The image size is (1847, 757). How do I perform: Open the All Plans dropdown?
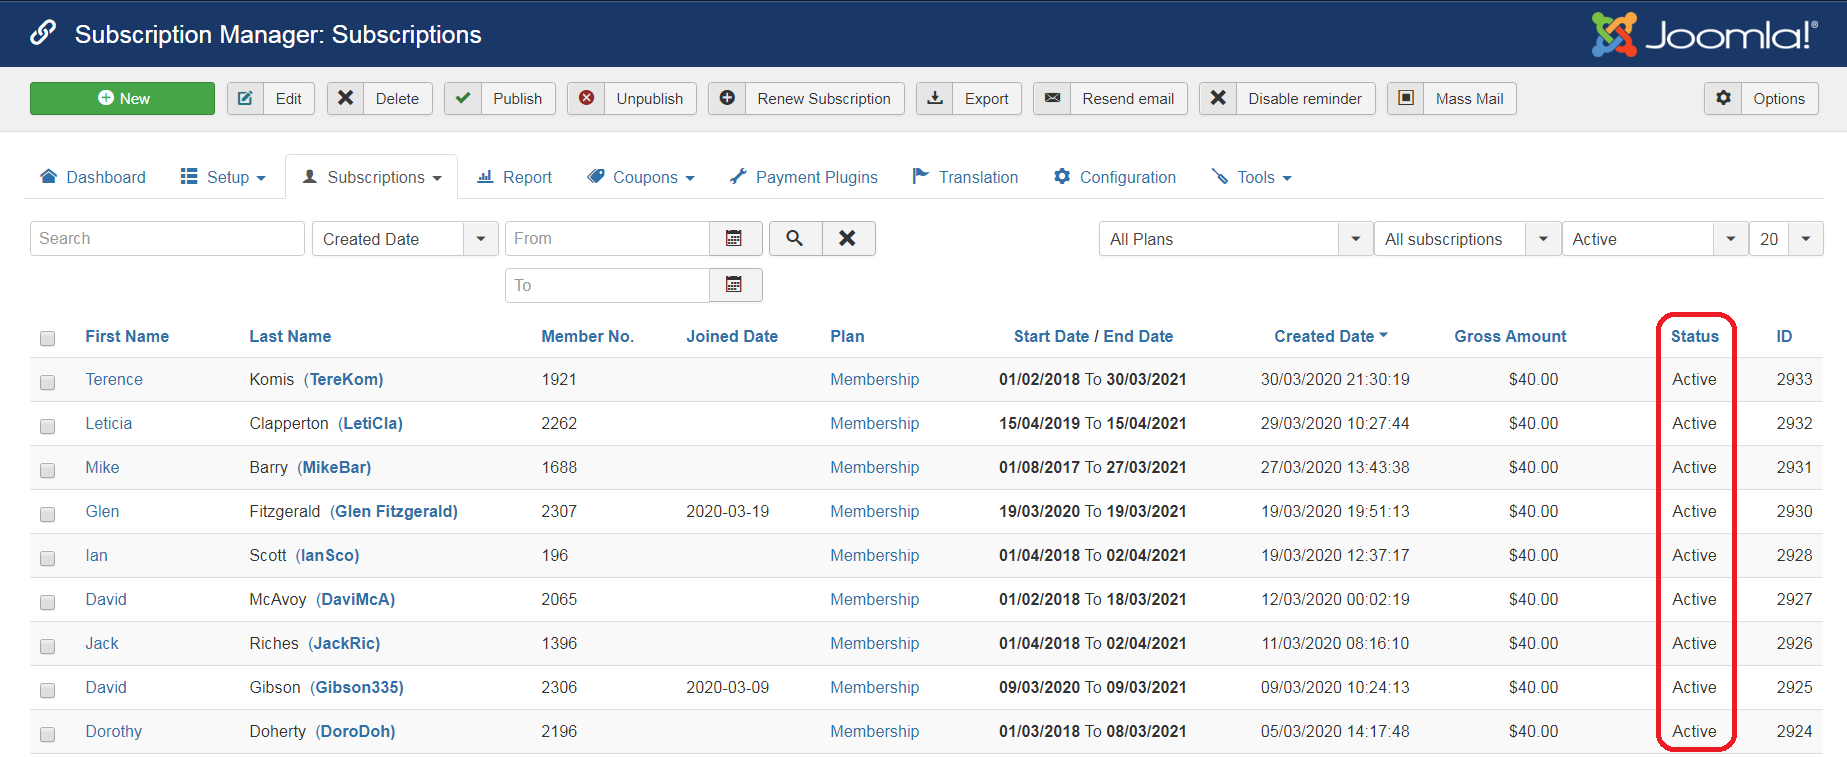point(1236,239)
